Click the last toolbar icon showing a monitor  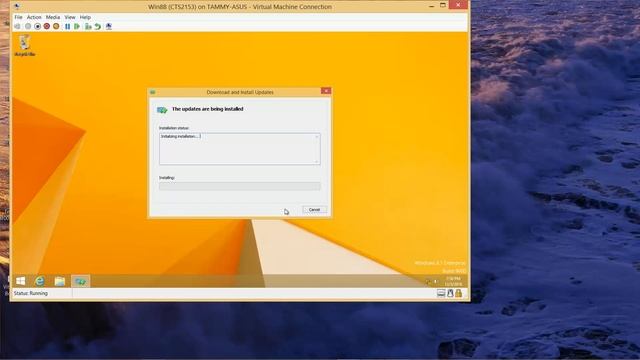(x=109, y=27)
